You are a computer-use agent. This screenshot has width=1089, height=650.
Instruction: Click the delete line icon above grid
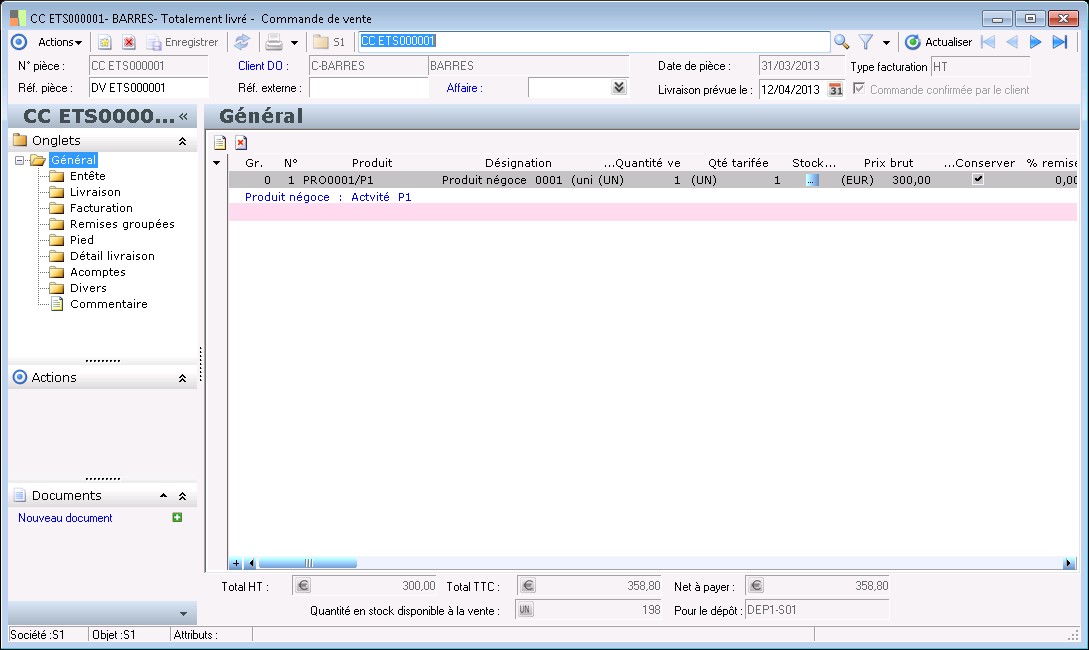(241, 143)
